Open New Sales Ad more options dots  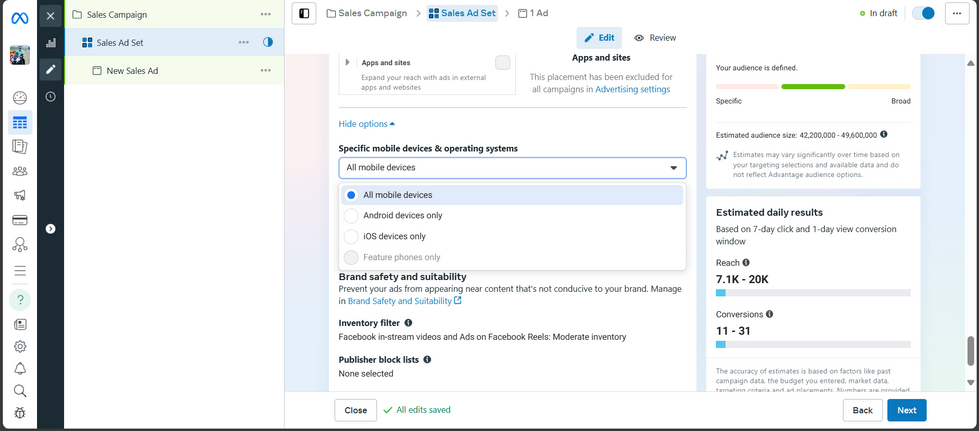[x=266, y=71]
